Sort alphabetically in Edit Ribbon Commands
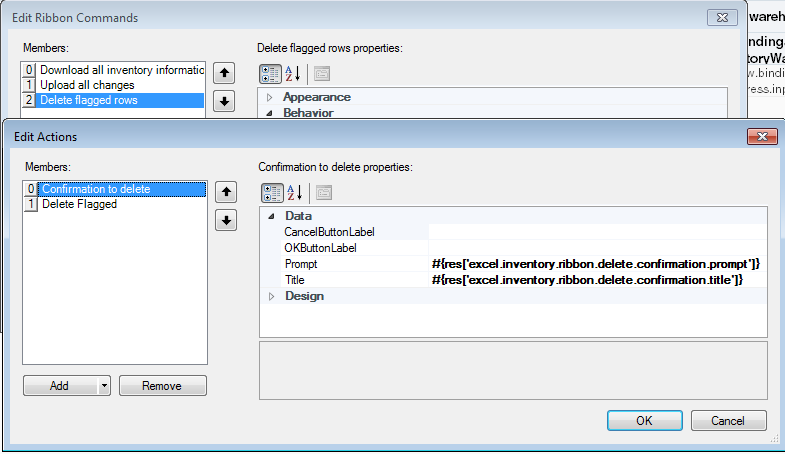 [x=292, y=74]
